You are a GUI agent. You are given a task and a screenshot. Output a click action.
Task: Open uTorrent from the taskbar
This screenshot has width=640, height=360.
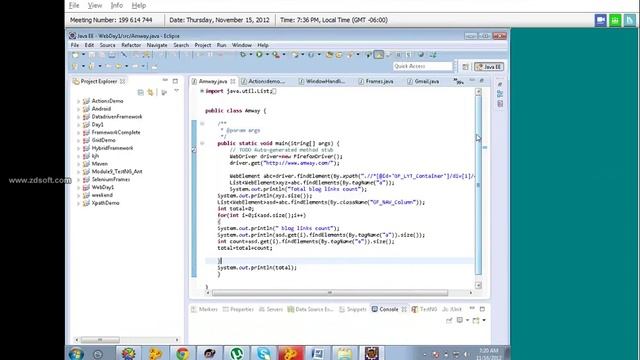(x=237, y=353)
